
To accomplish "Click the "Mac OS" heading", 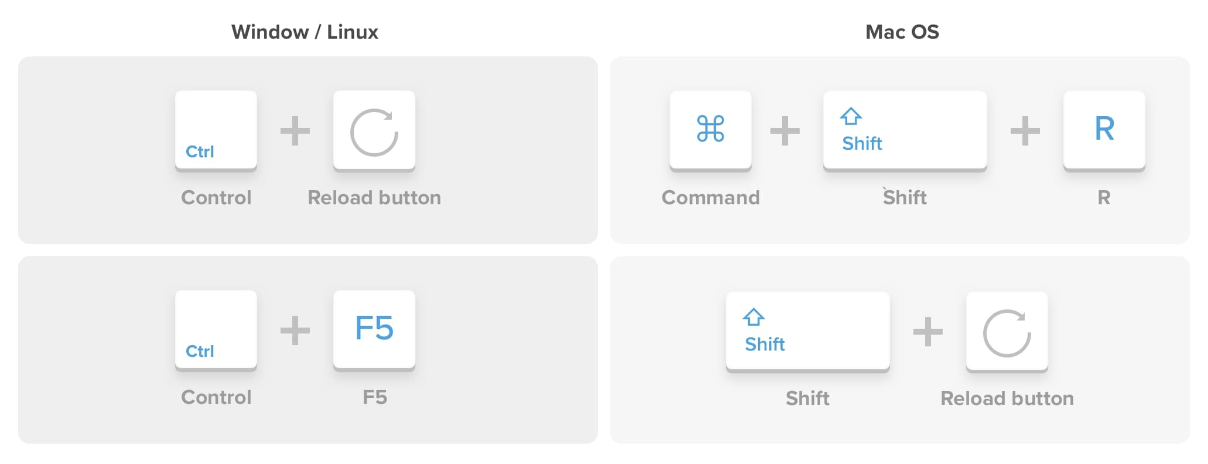I will pos(902,32).
